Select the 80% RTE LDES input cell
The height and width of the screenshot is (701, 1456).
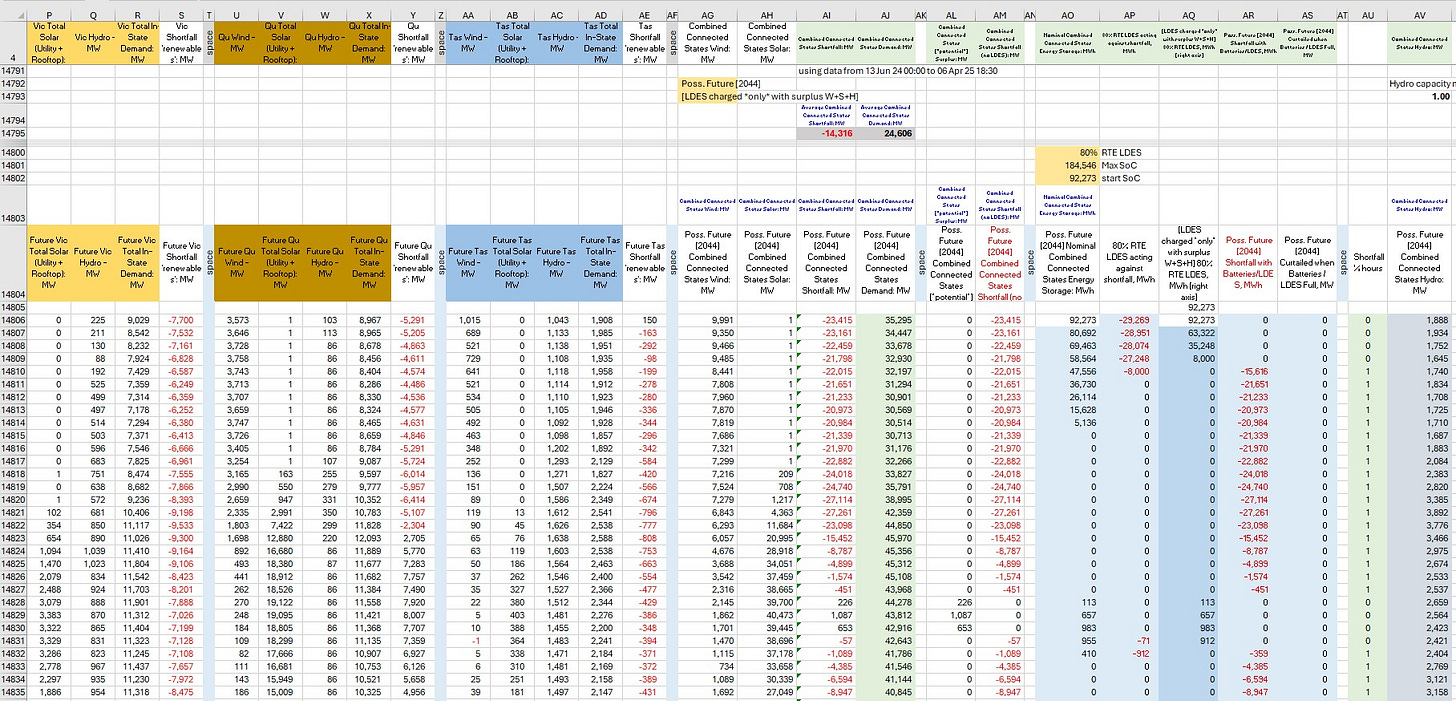pyautogui.click(x=1068, y=152)
